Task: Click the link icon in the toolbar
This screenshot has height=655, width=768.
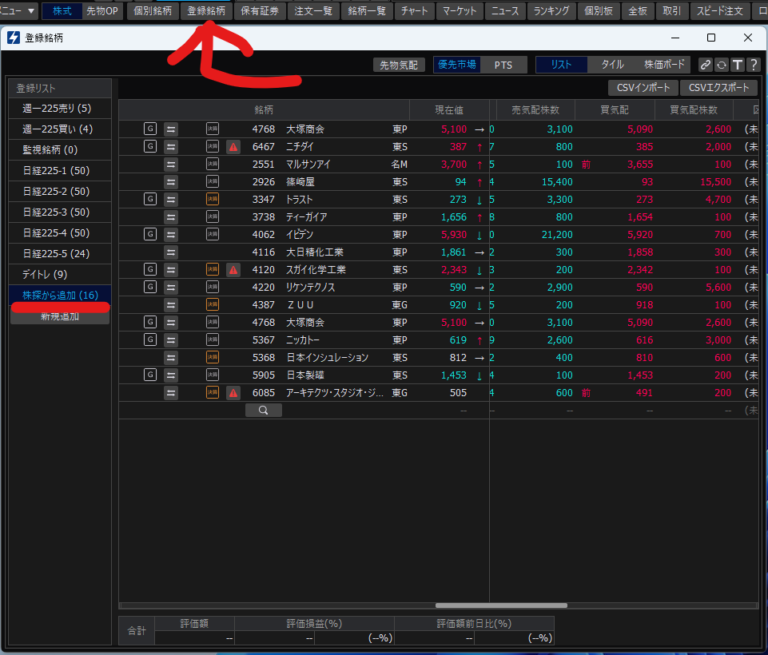Action: [706, 65]
